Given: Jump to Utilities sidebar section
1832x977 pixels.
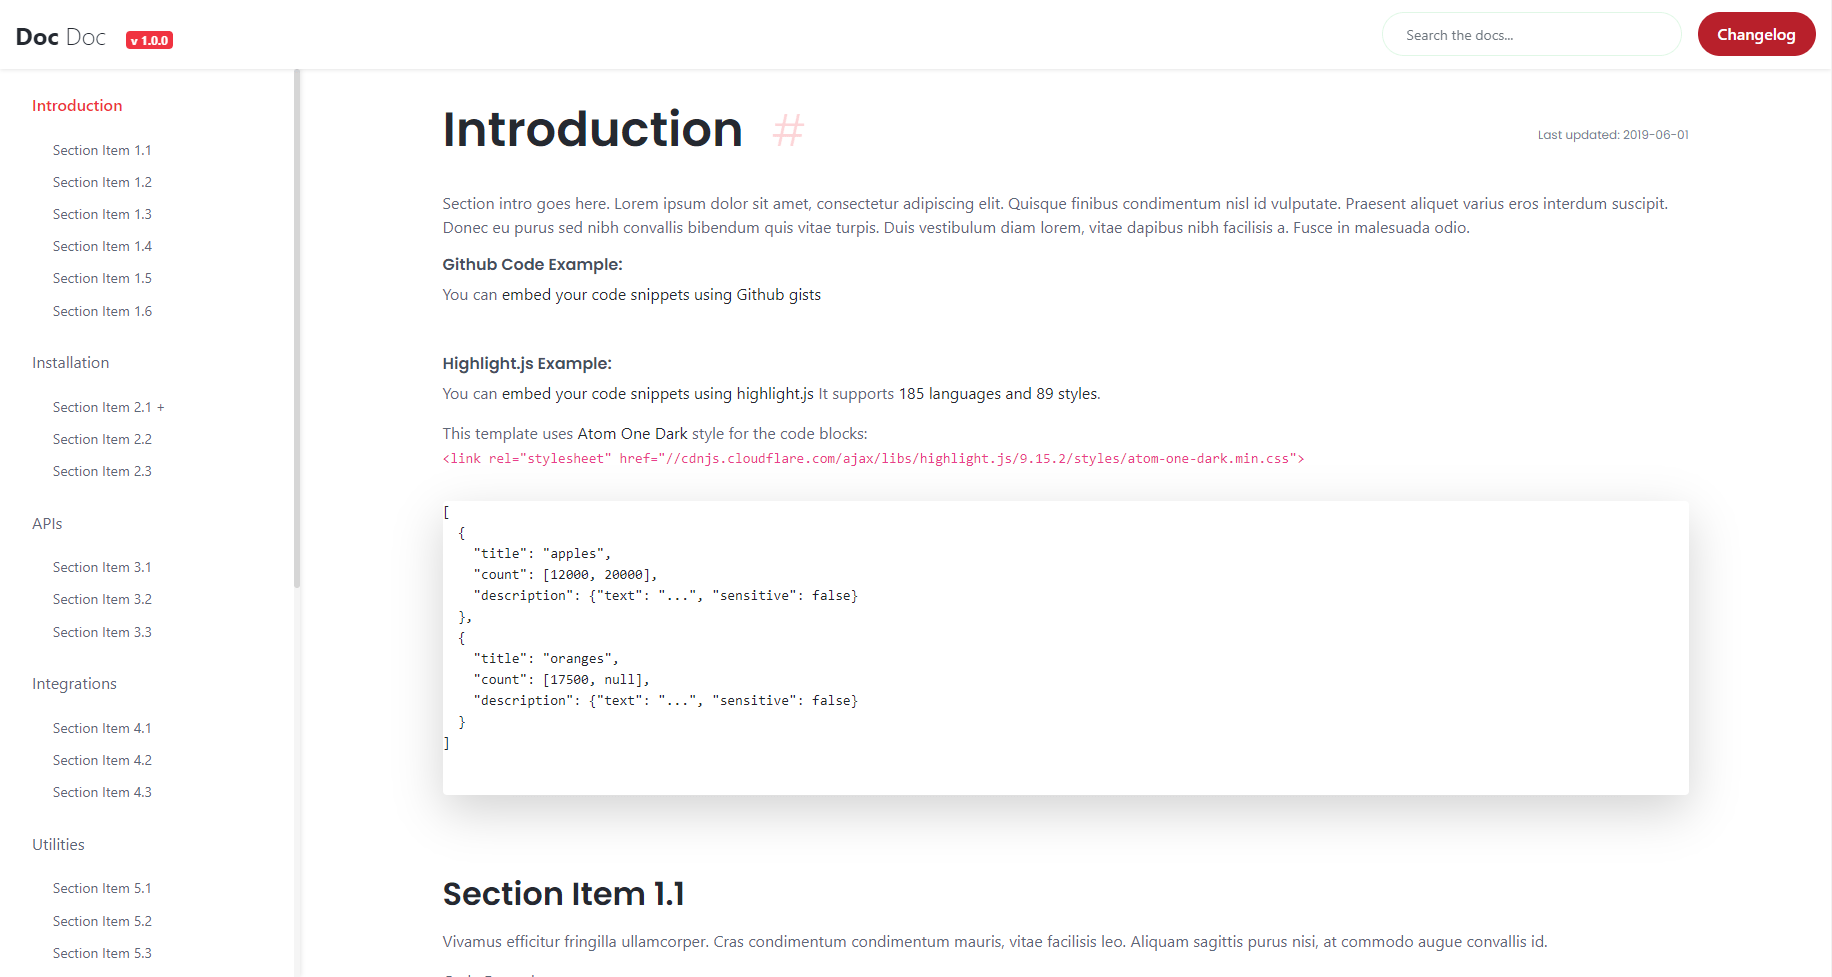Looking at the screenshot, I should point(58,845).
